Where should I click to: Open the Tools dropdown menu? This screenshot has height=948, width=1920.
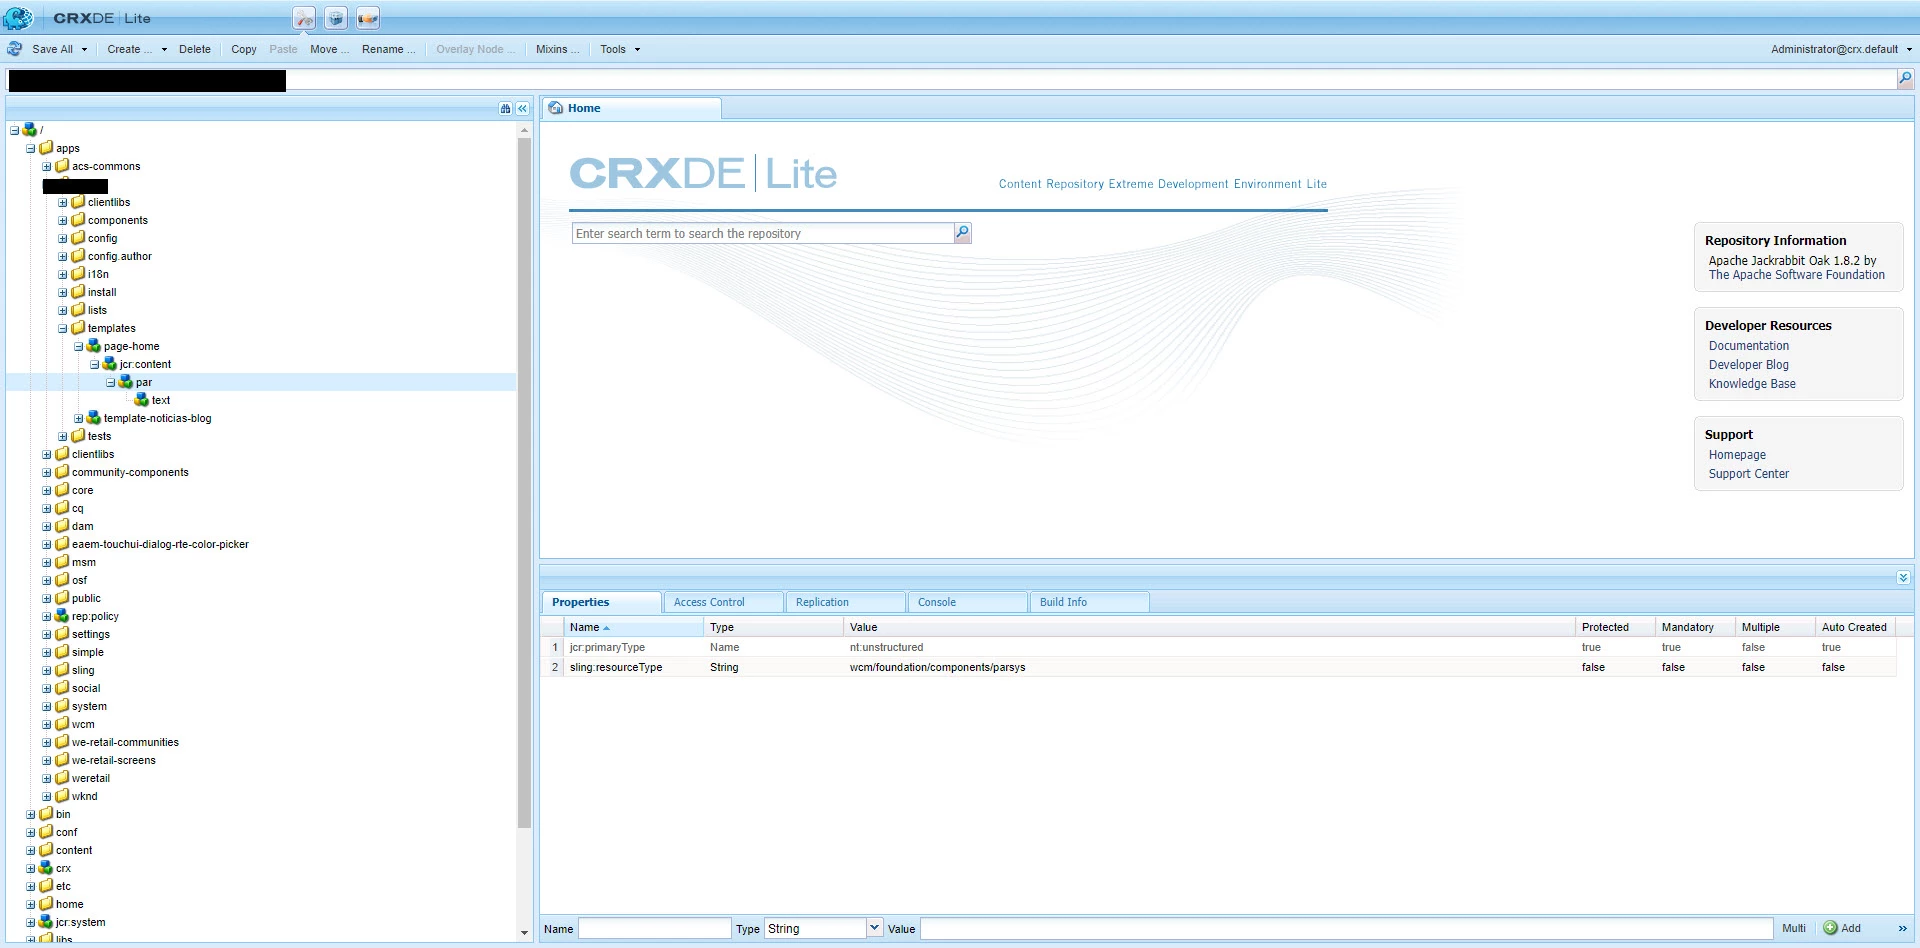pos(619,49)
